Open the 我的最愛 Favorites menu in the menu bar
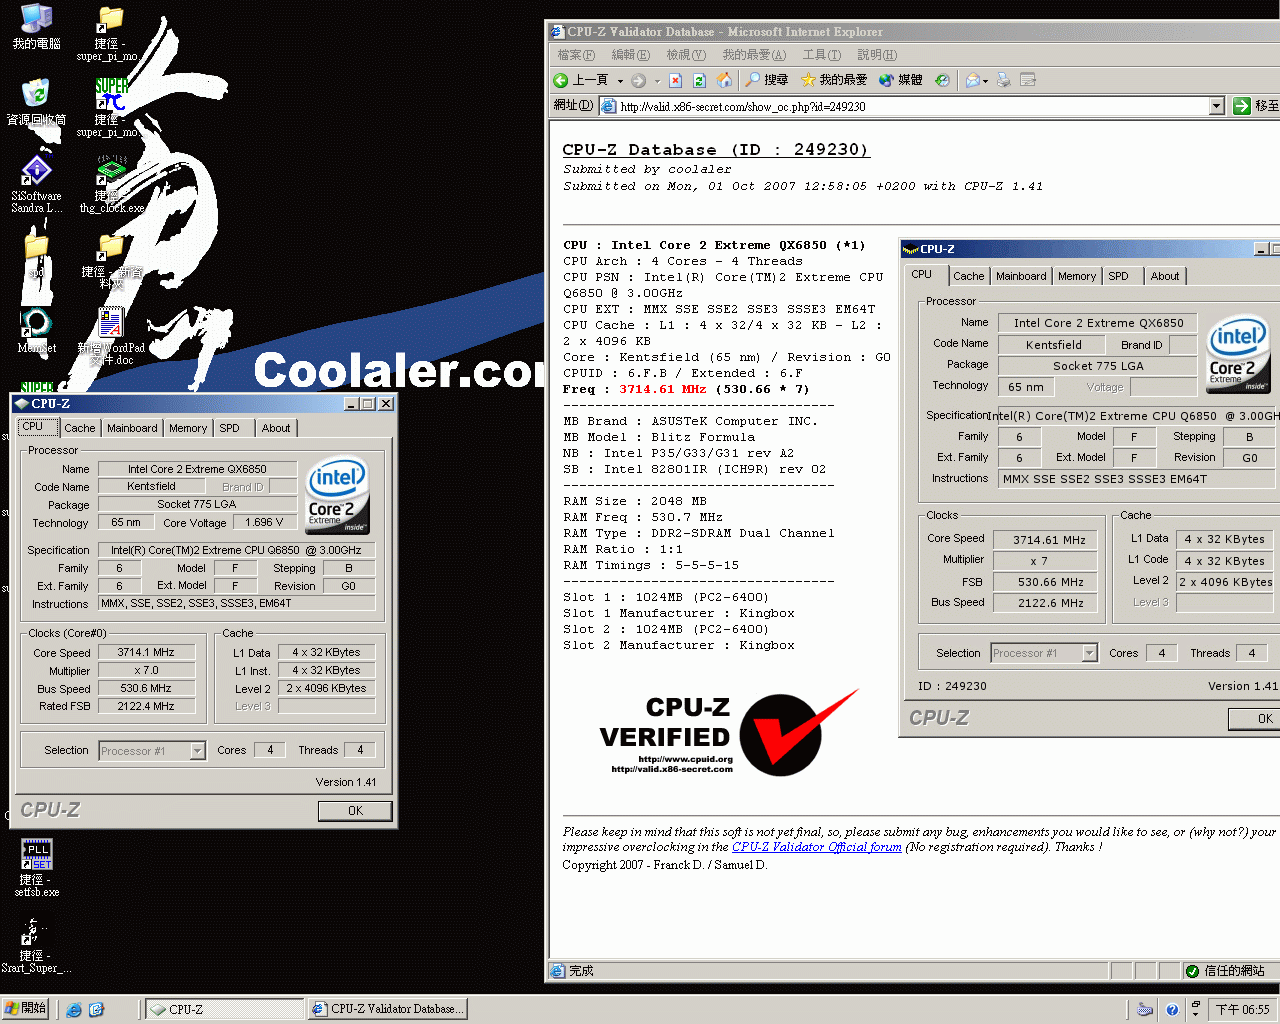This screenshot has height=1024, width=1280. (754, 55)
